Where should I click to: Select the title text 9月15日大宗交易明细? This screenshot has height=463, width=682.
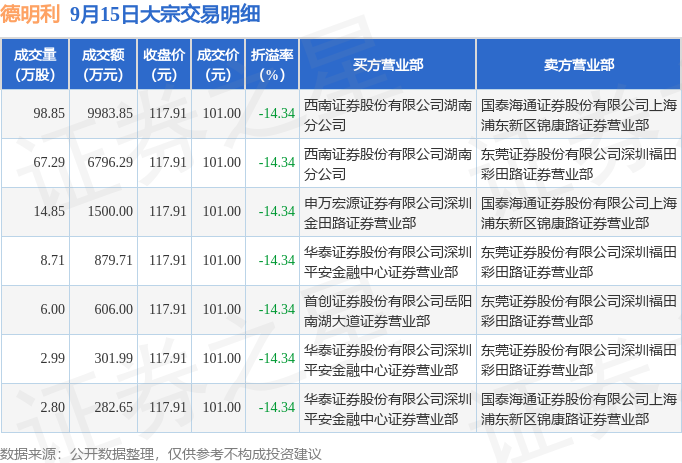(x=165, y=15)
